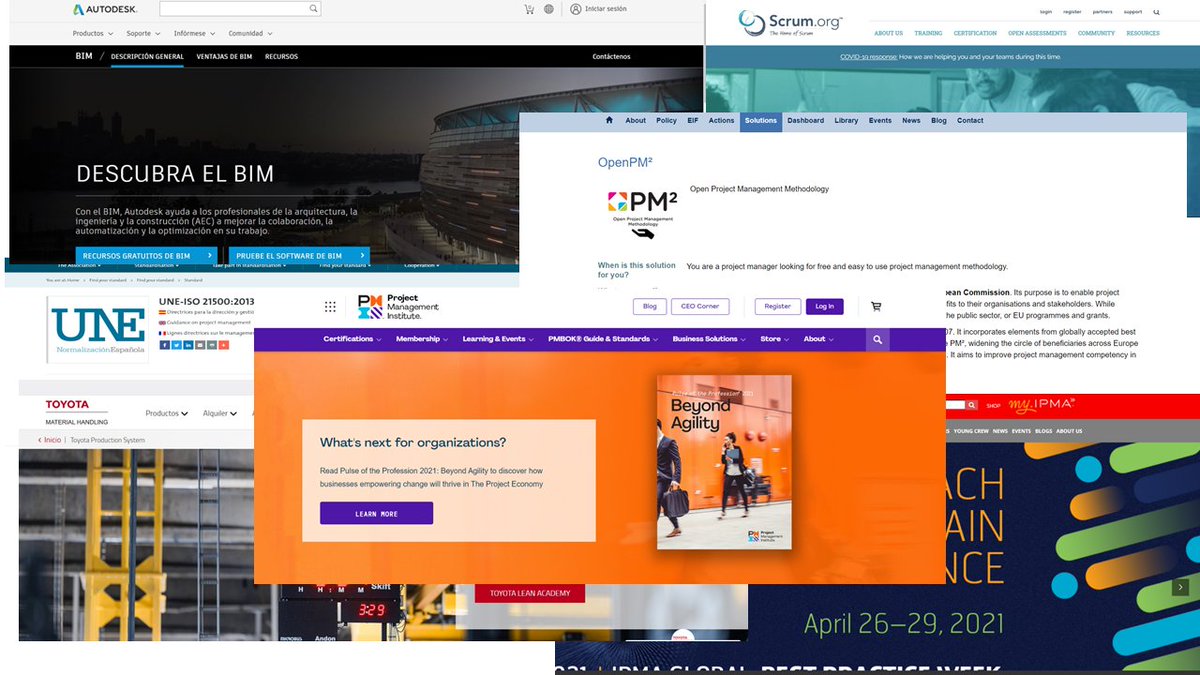Screen dimensions: 1200x675
Task: Click the OpenPM² page heading
Action: 625,162
